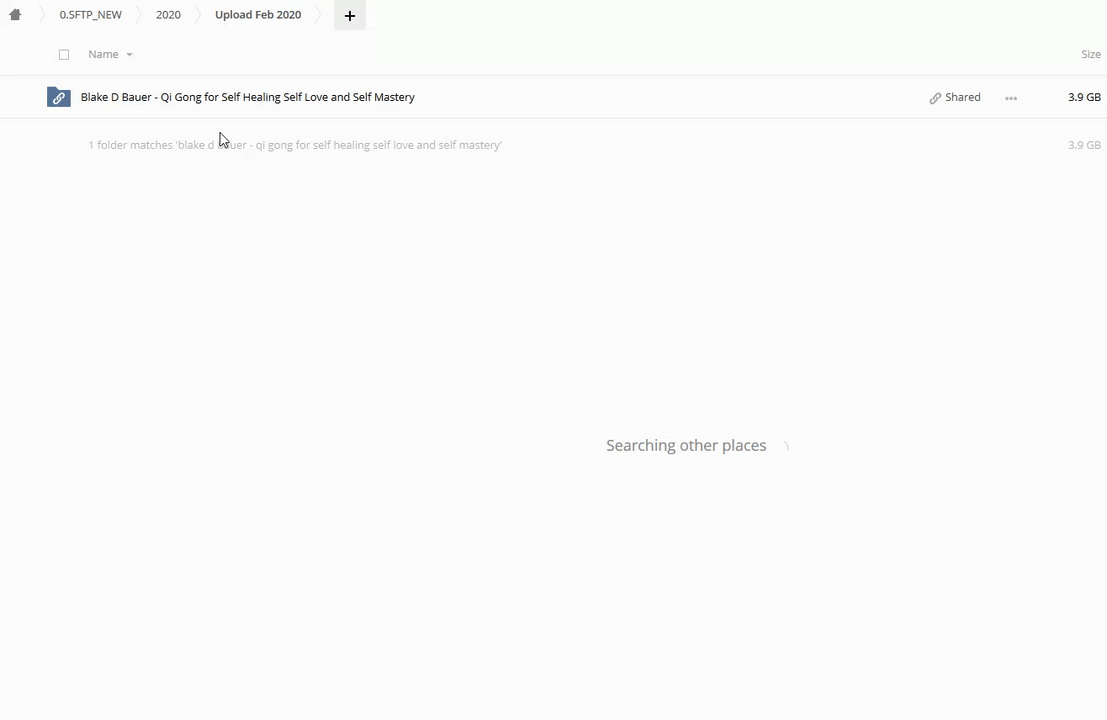Click the plus New button
1107x720 pixels.
coord(349,15)
